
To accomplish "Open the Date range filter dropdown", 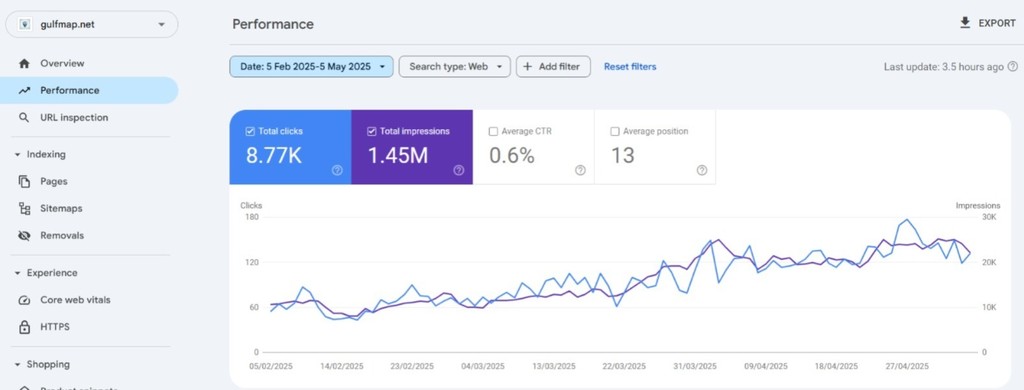I will tap(312, 67).
